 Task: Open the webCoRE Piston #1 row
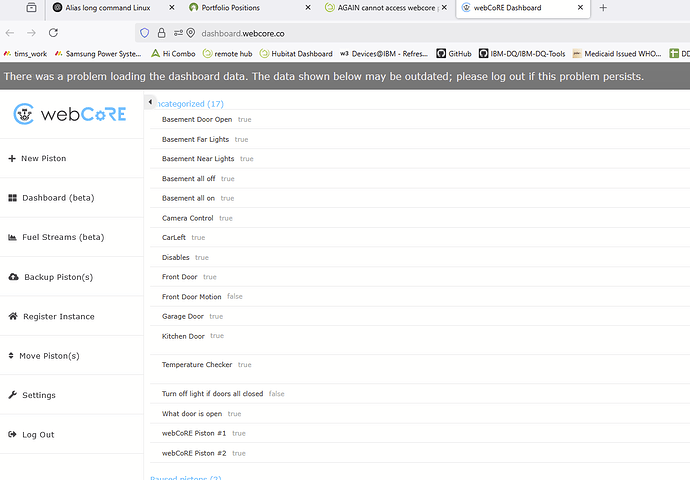(194, 433)
